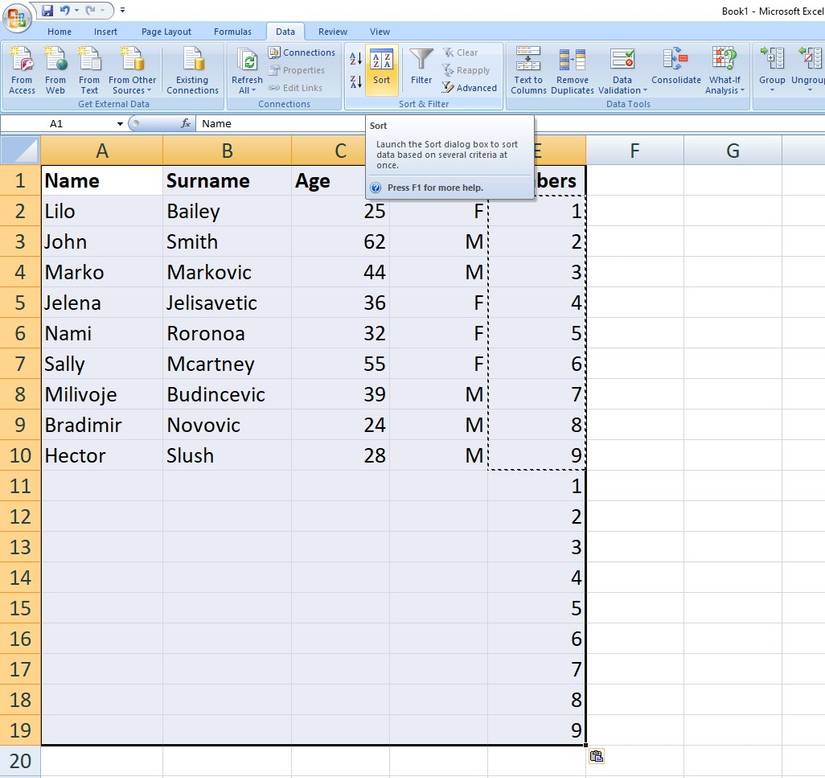The image size is (825, 778).
Task: Import data From Text
Action: pos(89,70)
